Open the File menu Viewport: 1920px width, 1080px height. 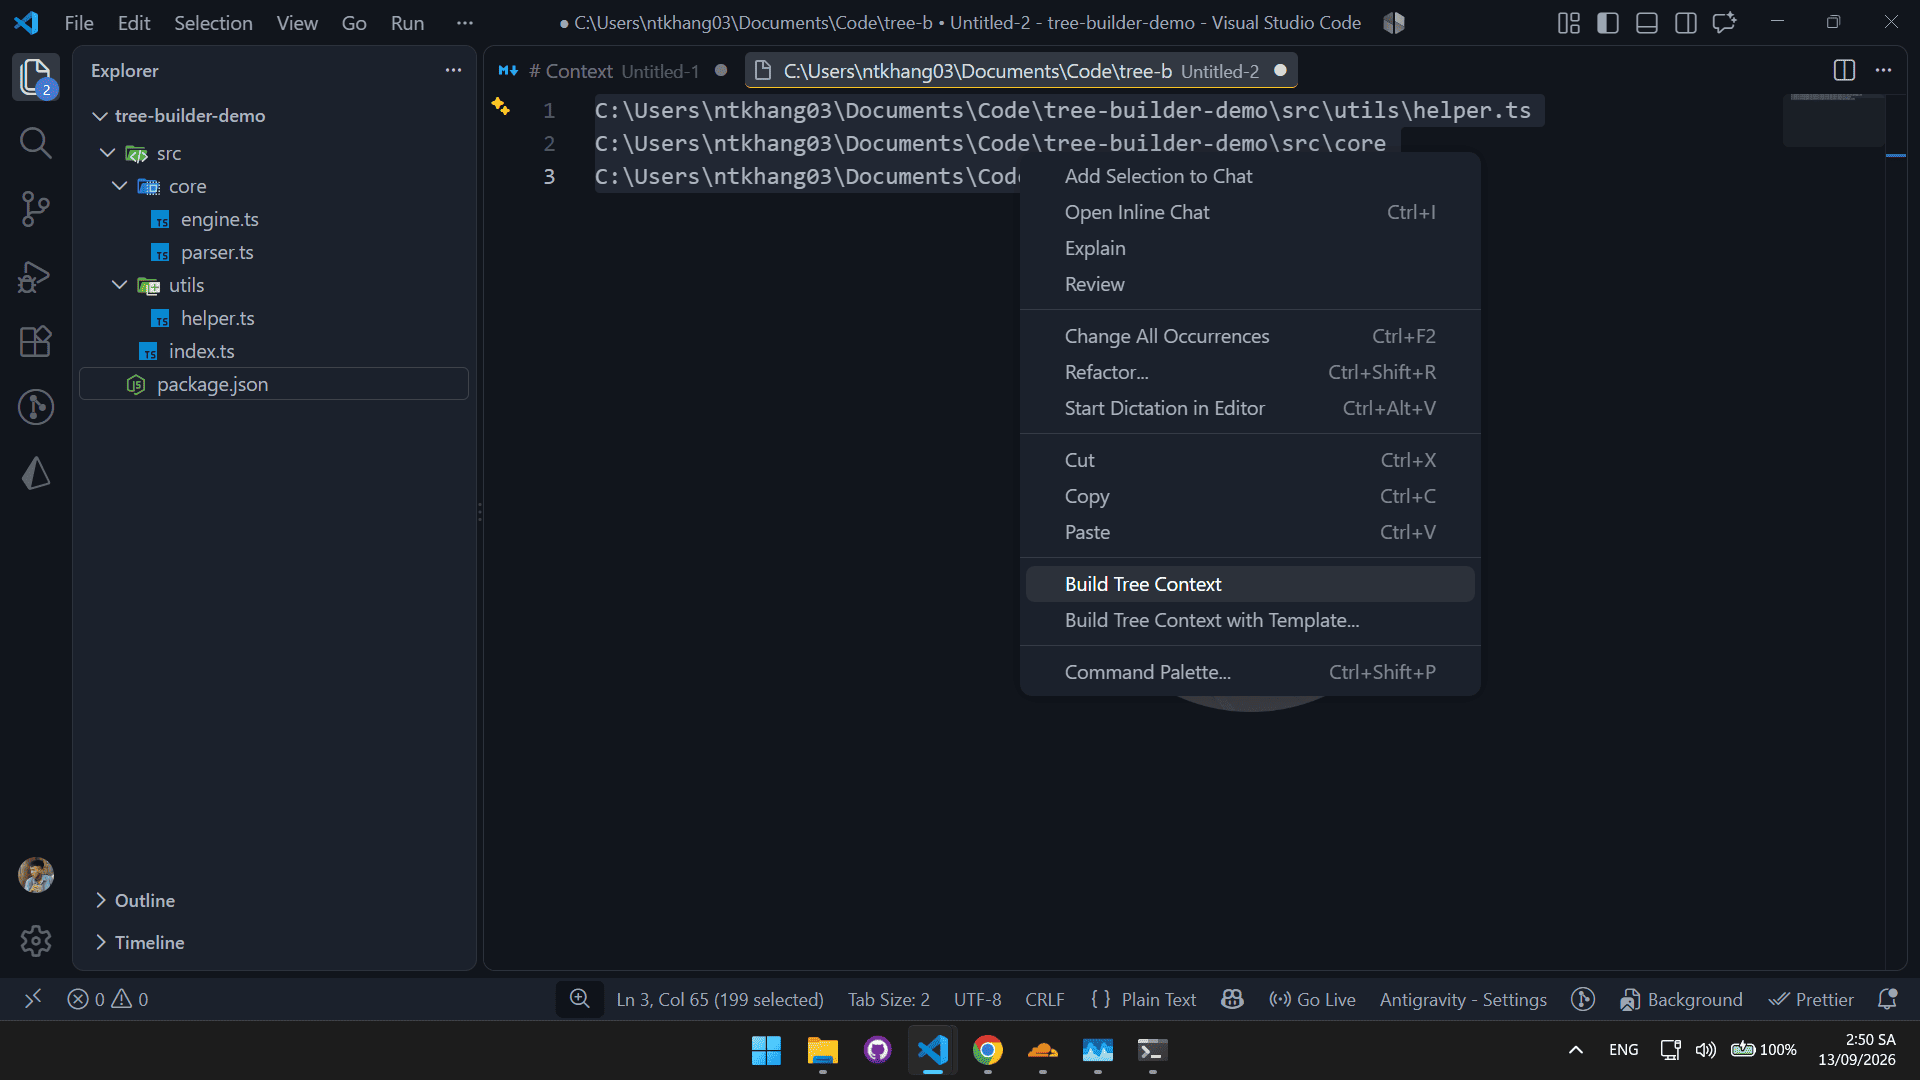point(79,22)
